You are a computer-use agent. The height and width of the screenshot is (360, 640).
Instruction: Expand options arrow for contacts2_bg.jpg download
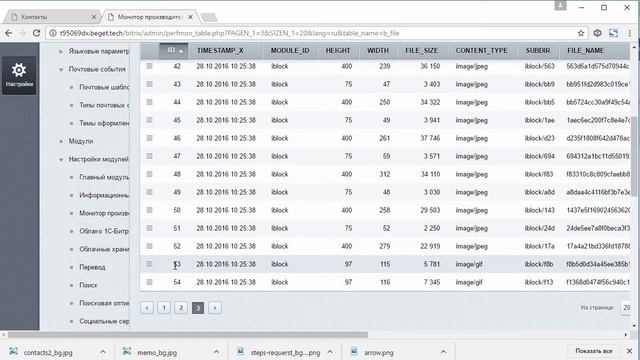tap(103, 352)
